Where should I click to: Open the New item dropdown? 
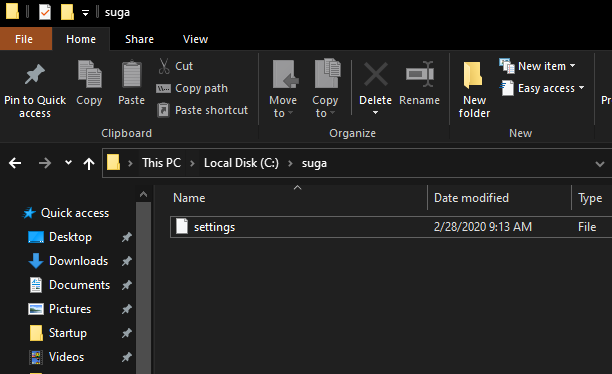pyautogui.click(x=537, y=66)
